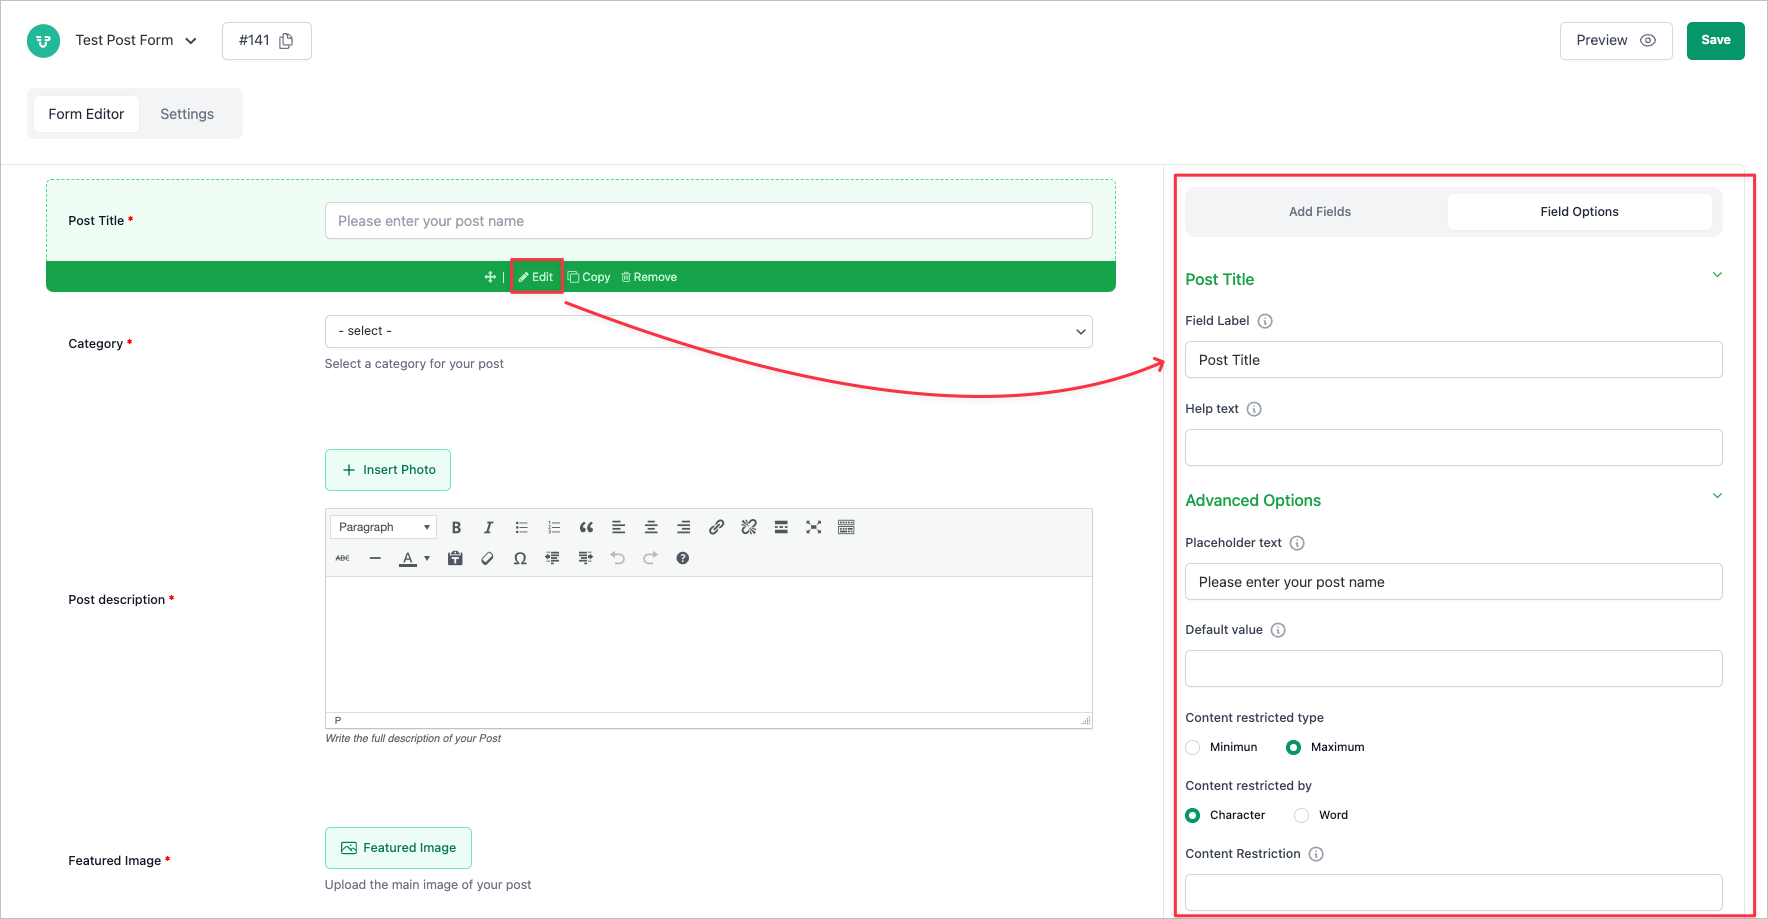Select Maximum as content restricted type
The width and height of the screenshot is (1768, 919).
coord(1293,747)
